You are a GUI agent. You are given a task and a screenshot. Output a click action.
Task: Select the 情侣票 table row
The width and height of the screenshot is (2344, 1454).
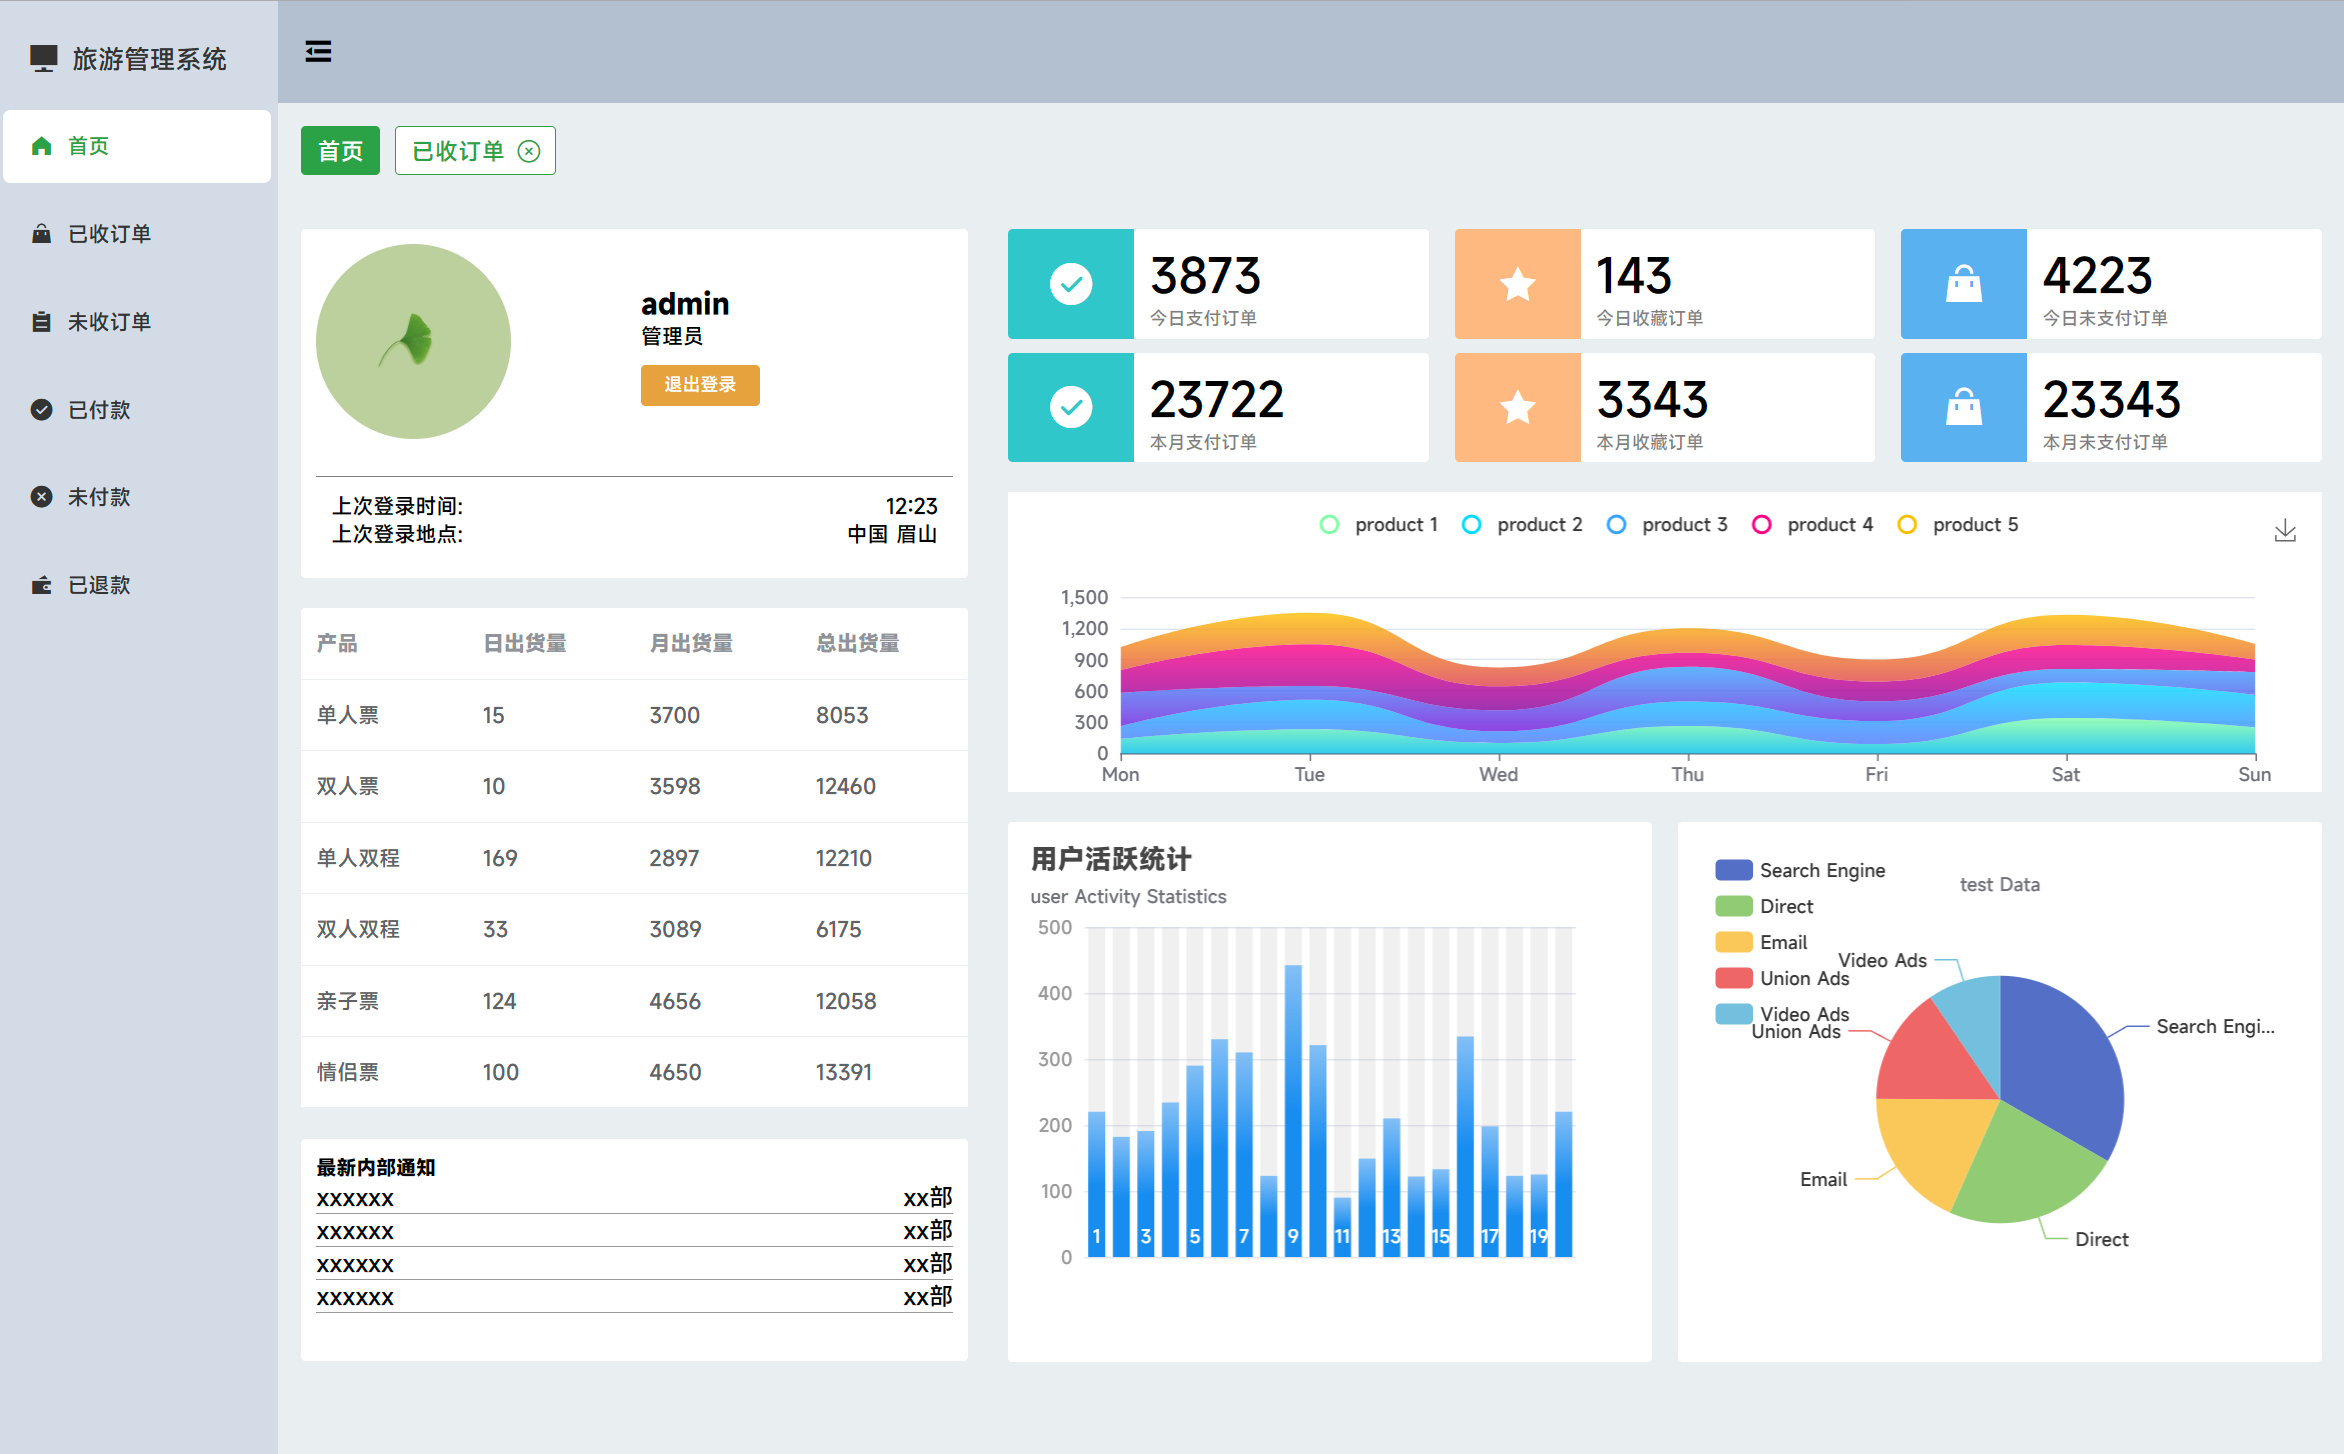tap(634, 1072)
